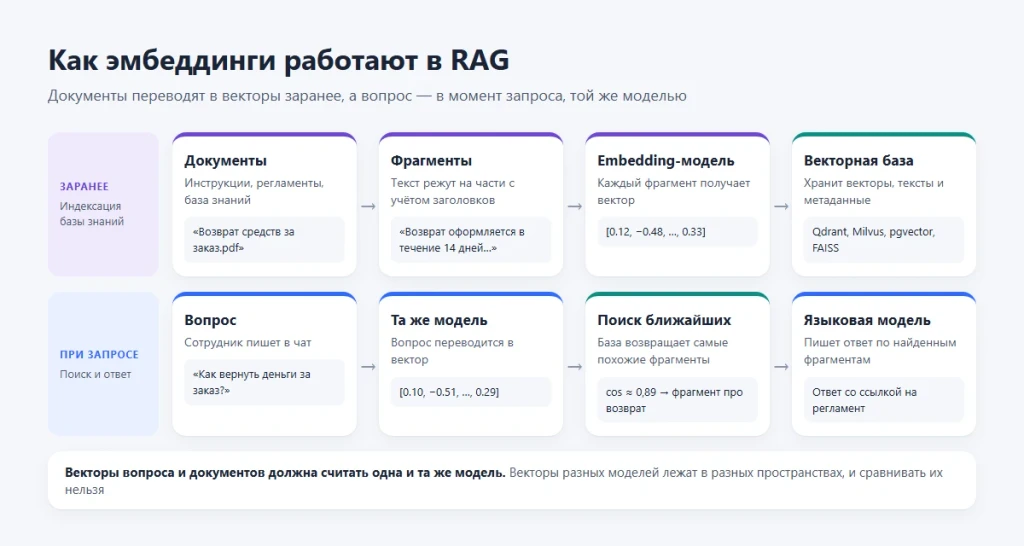This screenshot has height=546, width=1024.
Task: Select the 'ЗАРАНЕЕ' row label
Action: tap(84, 186)
